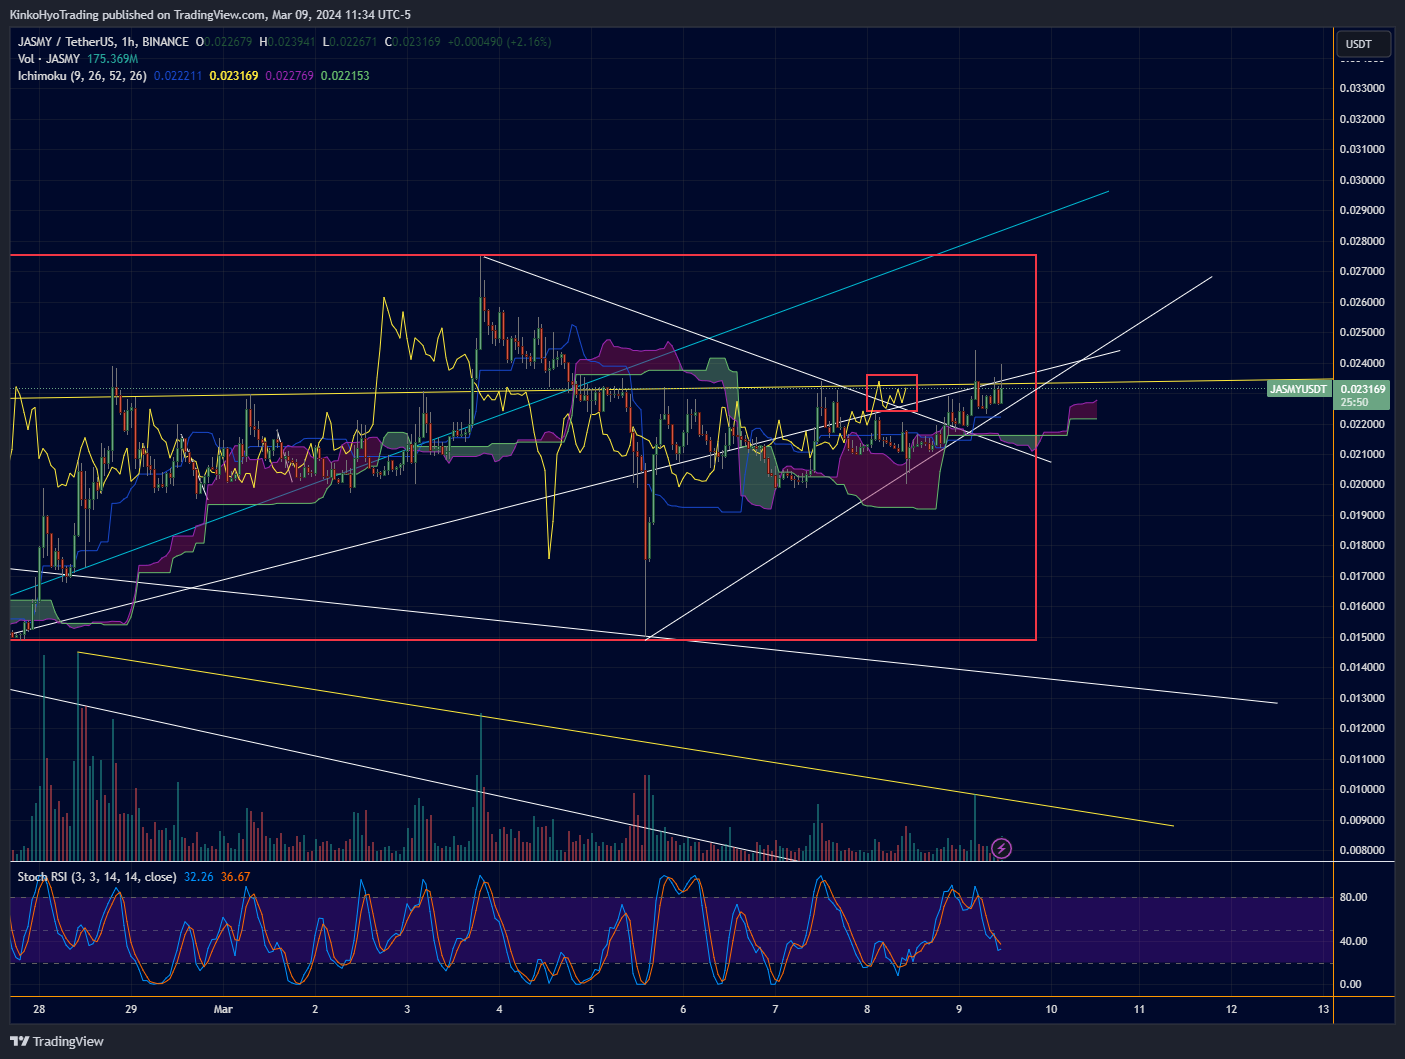Open the USDT currency selector
This screenshot has width=1405, height=1059.
pyautogui.click(x=1363, y=44)
